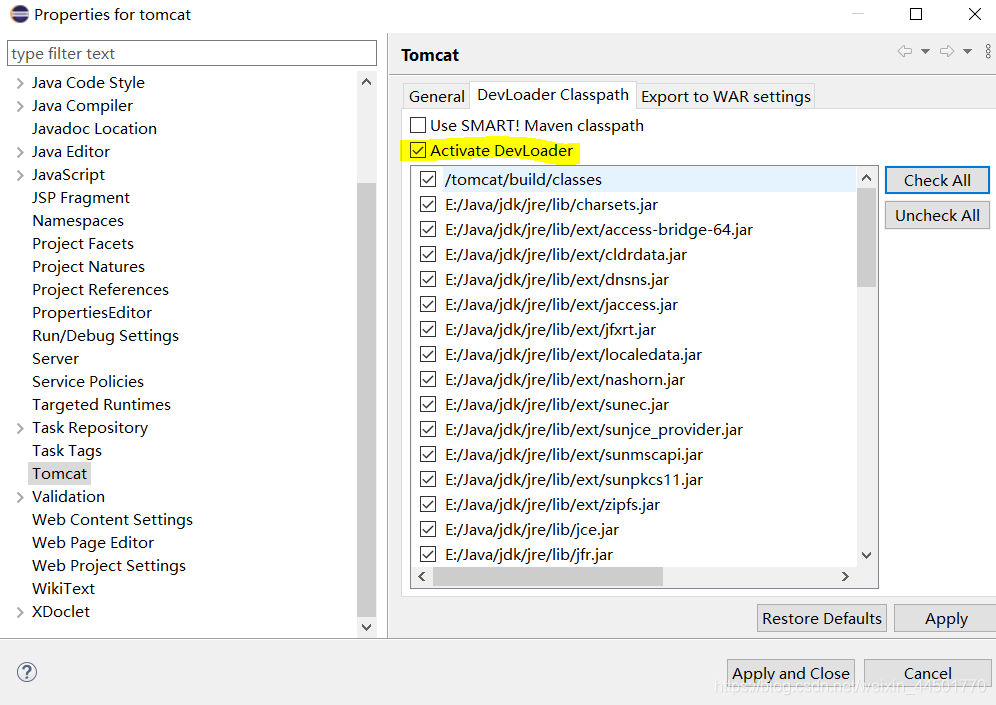
Task: Click the tree panel scrollbar thumb
Action: click(x=367, y=399)
